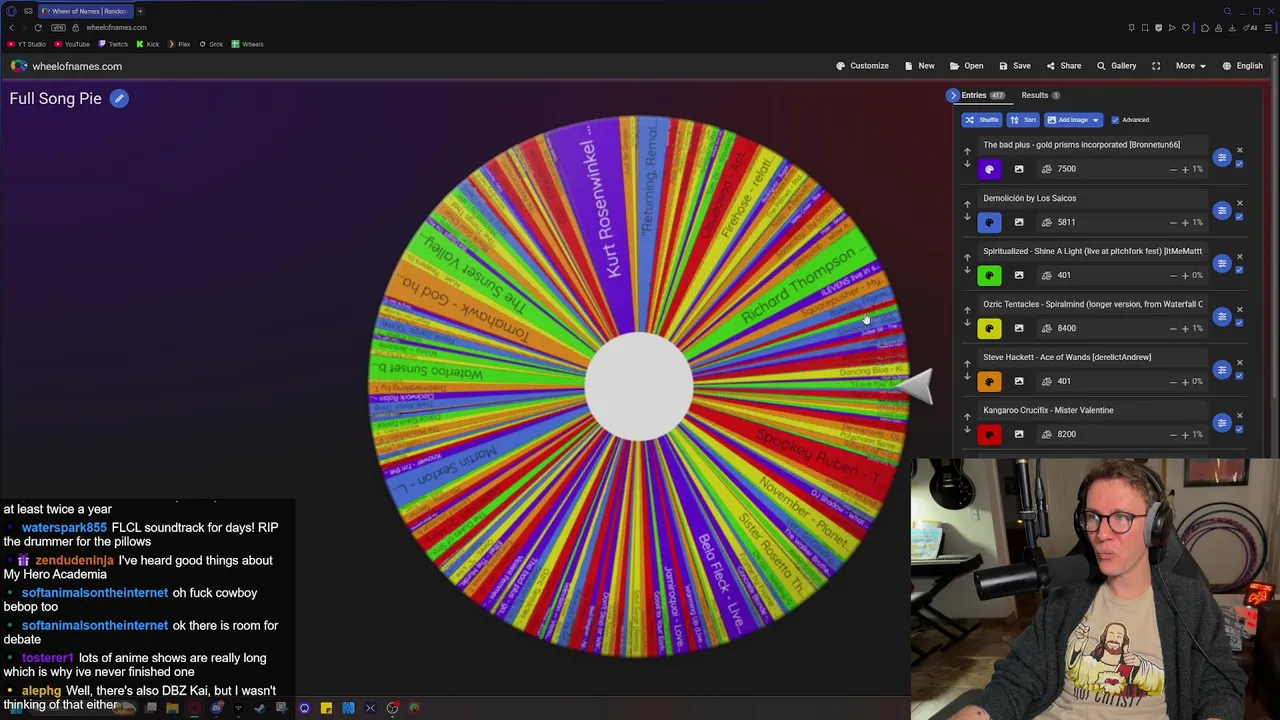Open entry options for The bad plus
The image size is (1280, 720).
coord(1221,157)
